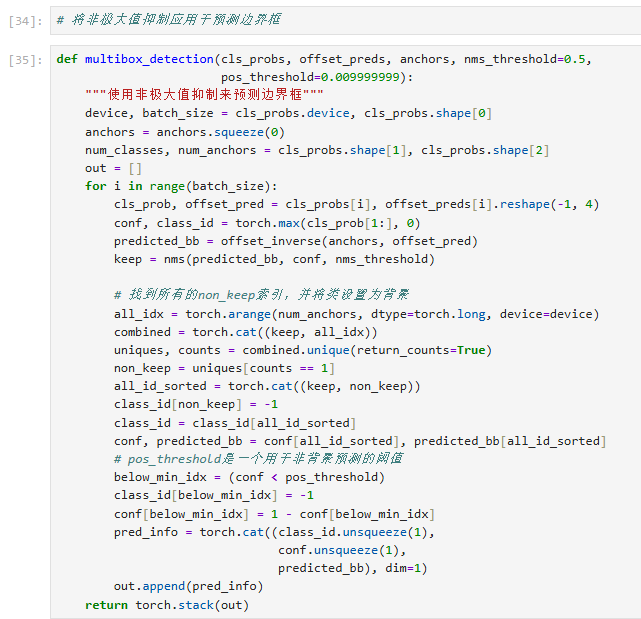Viewport: 641px width, 619px height.
Task: Click the non_keep = uniques[counts == 1] line
Action: 224,368
